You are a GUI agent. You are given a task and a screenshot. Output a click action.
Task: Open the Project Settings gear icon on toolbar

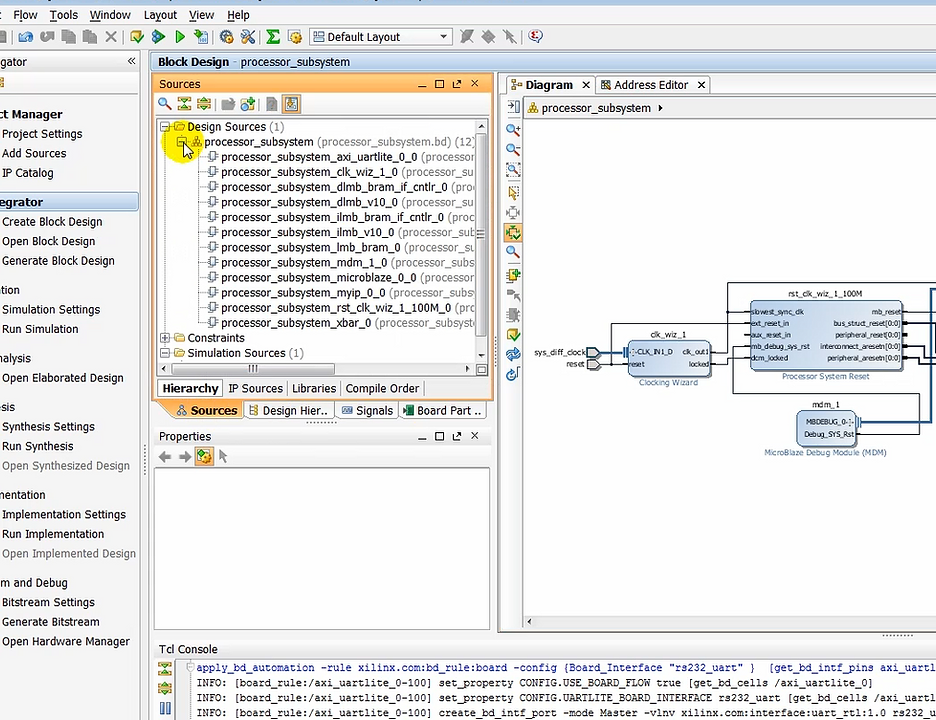click(x=228, y=37)
